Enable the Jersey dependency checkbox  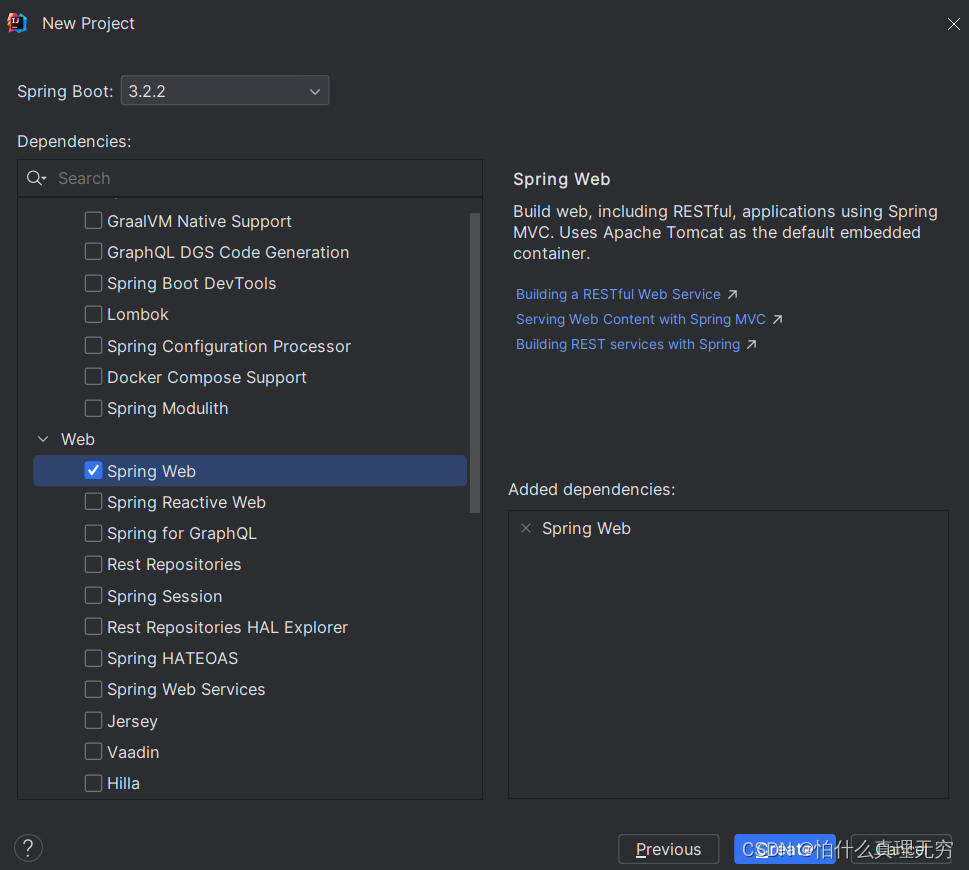(93, 720)
